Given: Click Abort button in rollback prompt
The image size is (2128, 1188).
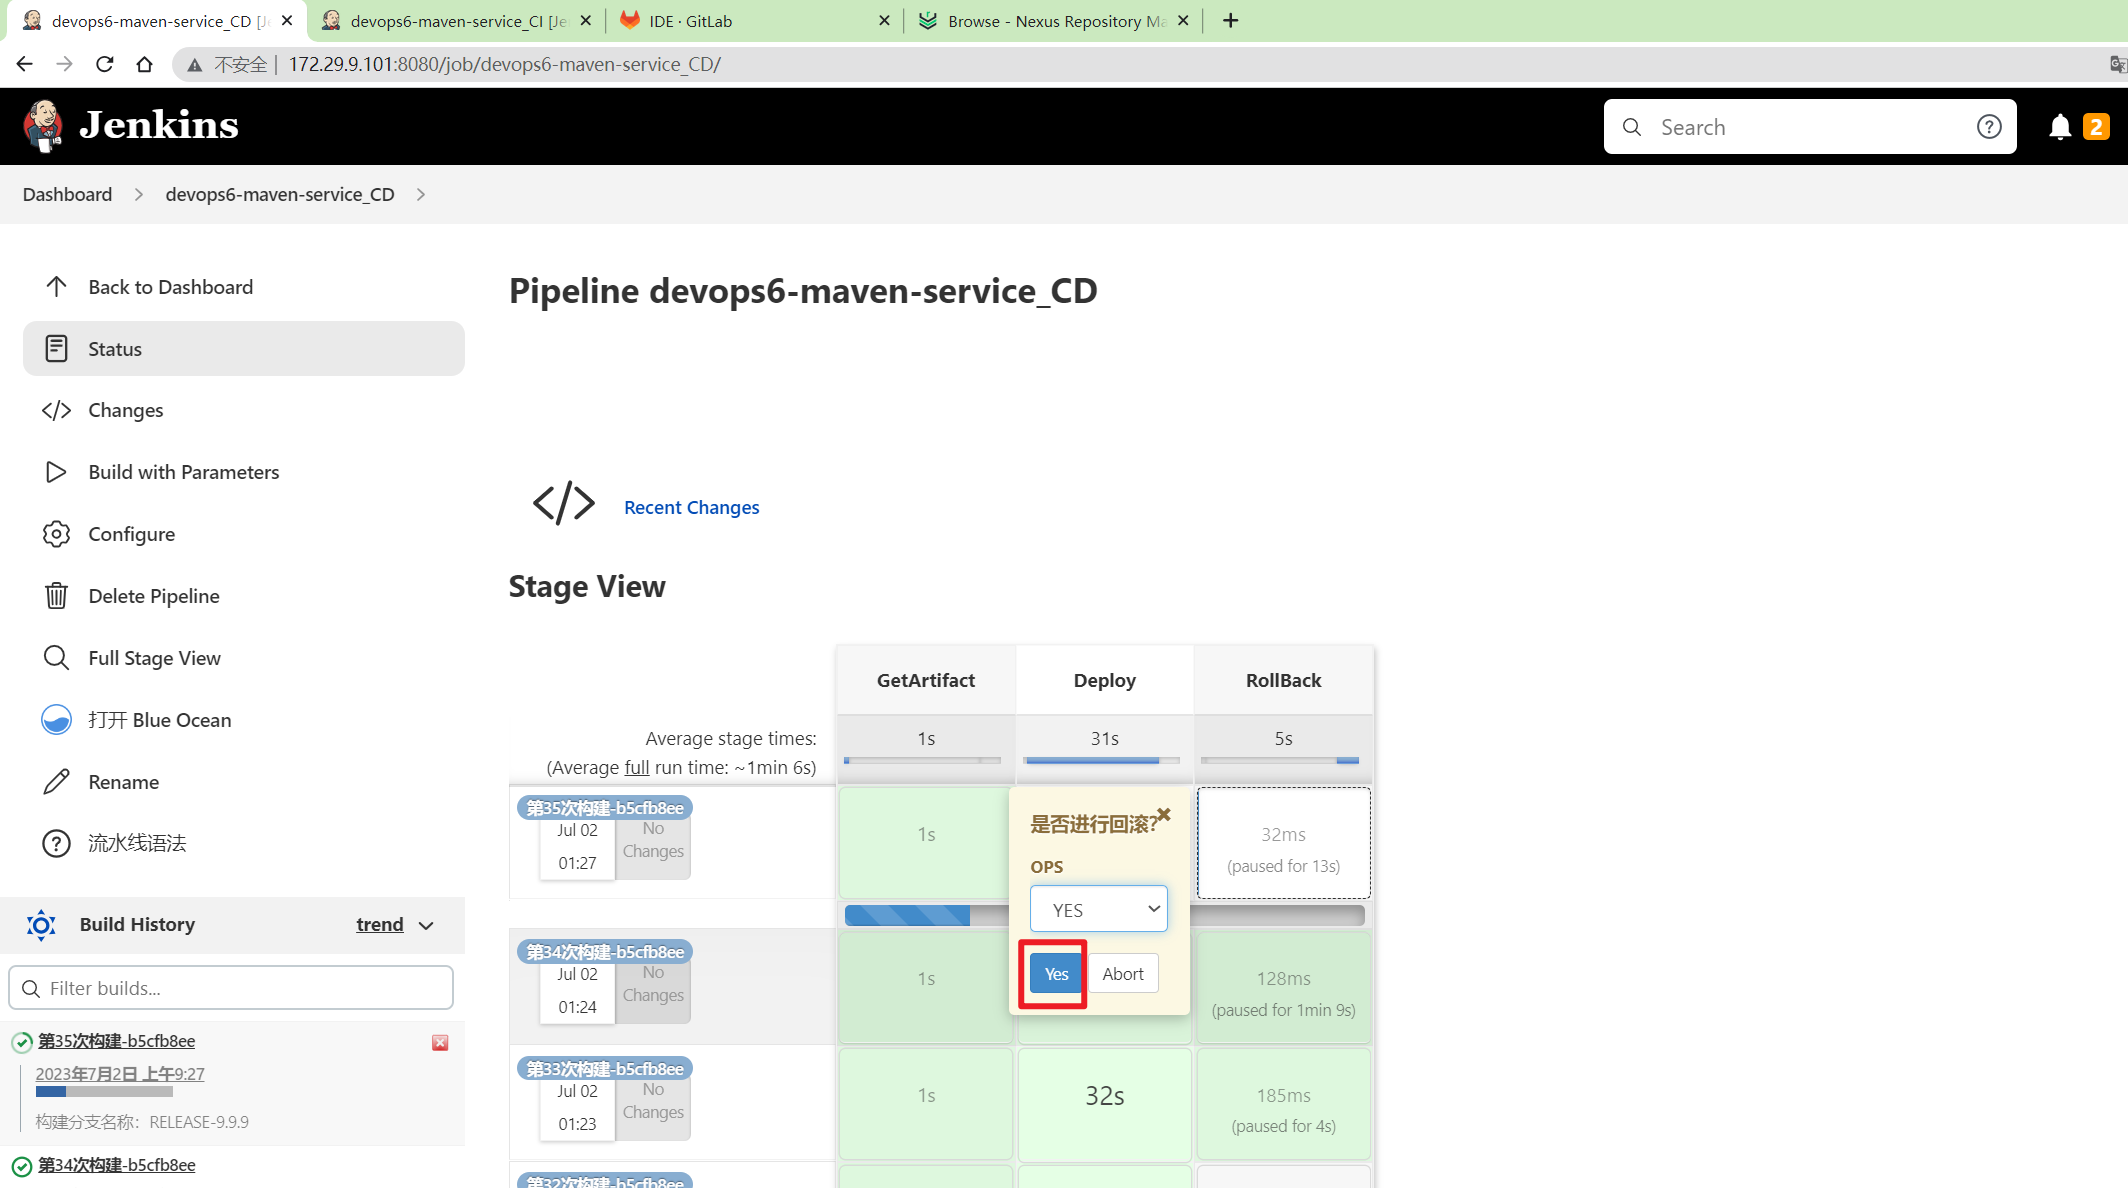Looking at the screenshot, I should tap(1123, 974).
